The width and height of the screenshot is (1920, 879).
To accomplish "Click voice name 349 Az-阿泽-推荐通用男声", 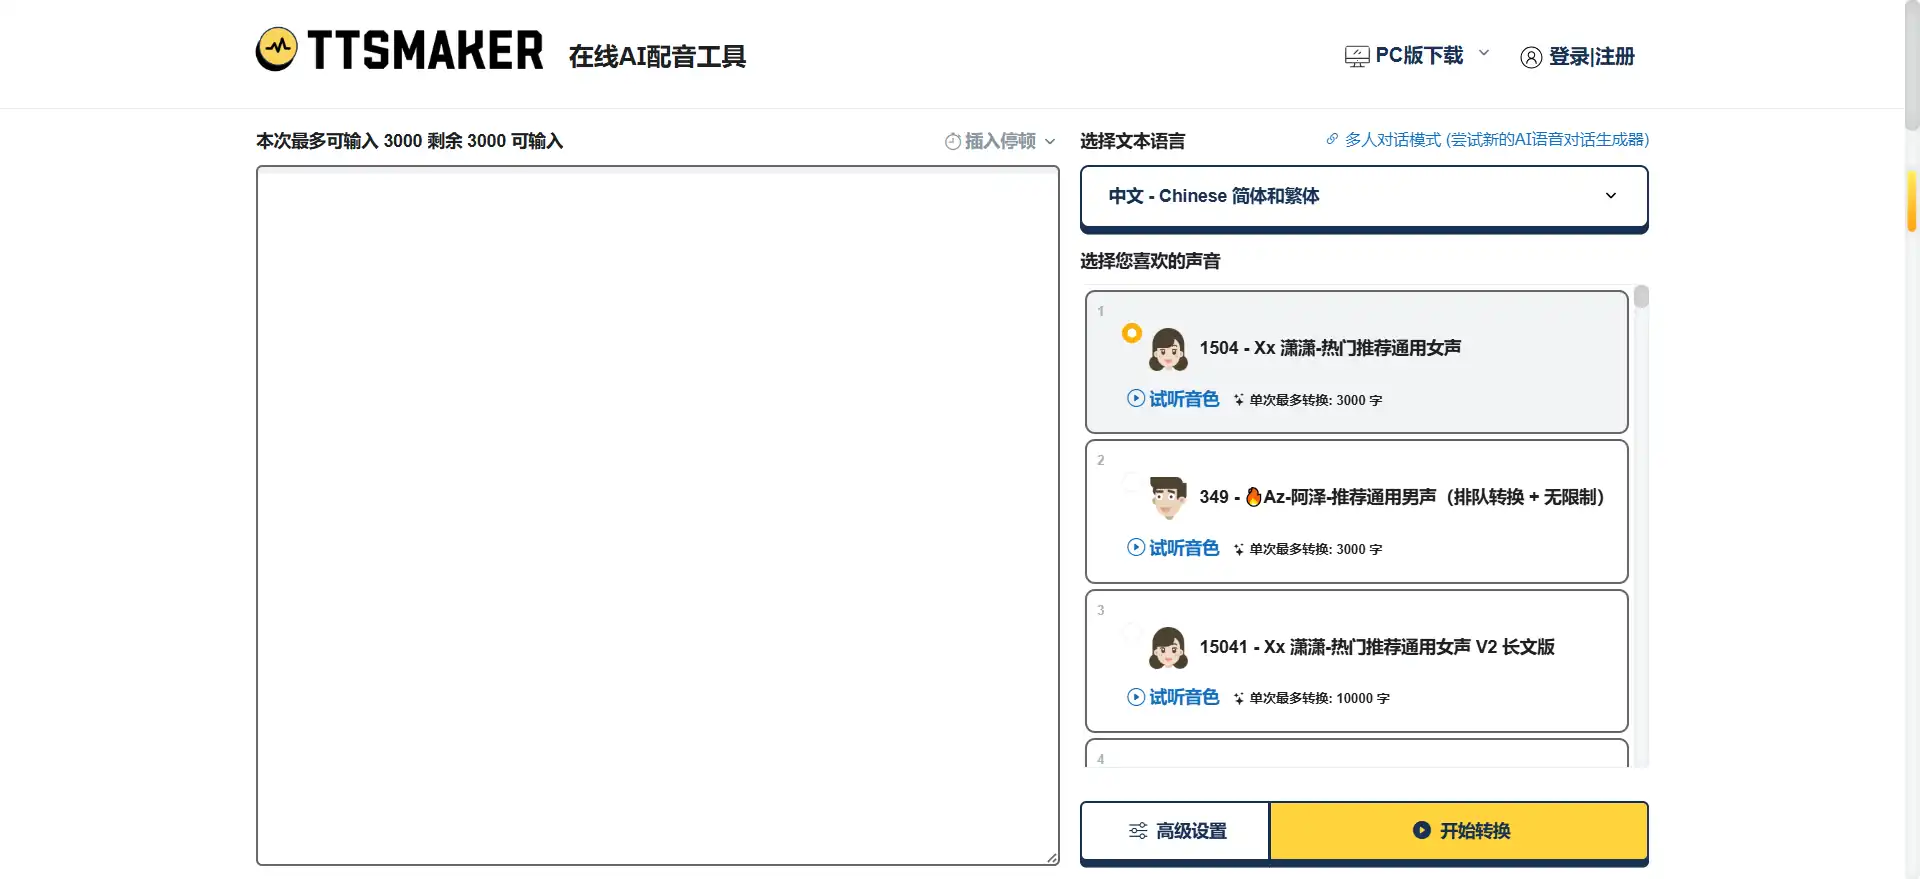I will point(1401,497).
